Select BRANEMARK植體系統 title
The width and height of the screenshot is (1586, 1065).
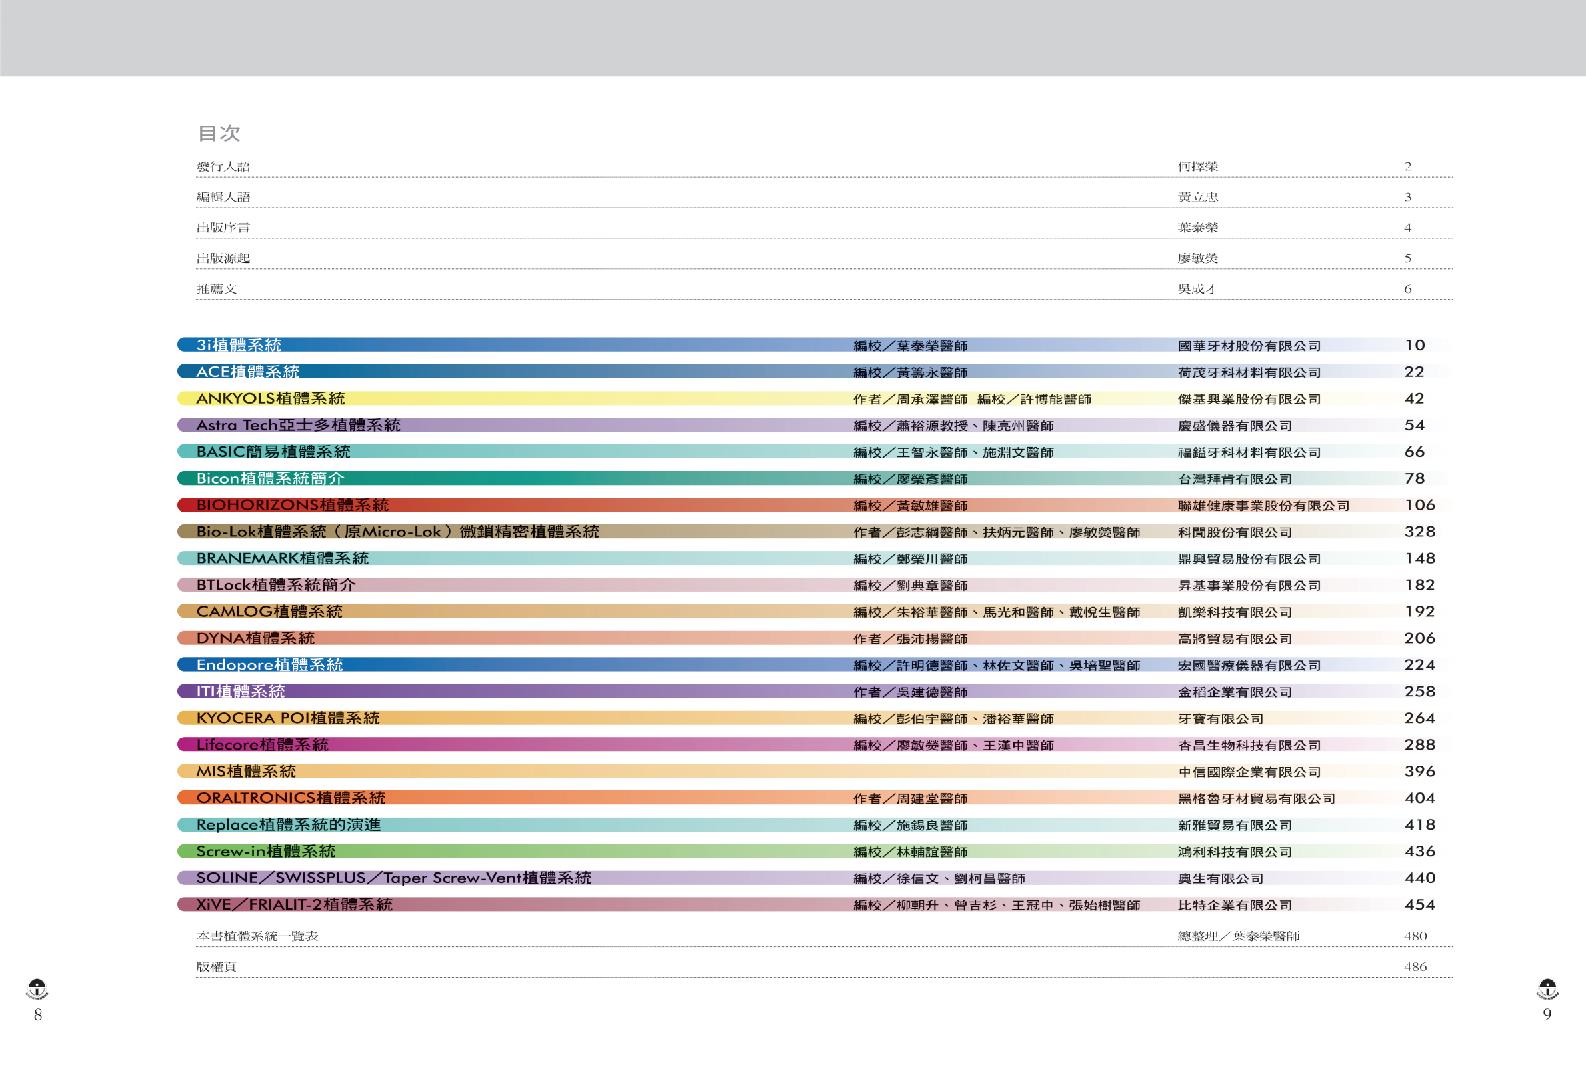point(282,558)
